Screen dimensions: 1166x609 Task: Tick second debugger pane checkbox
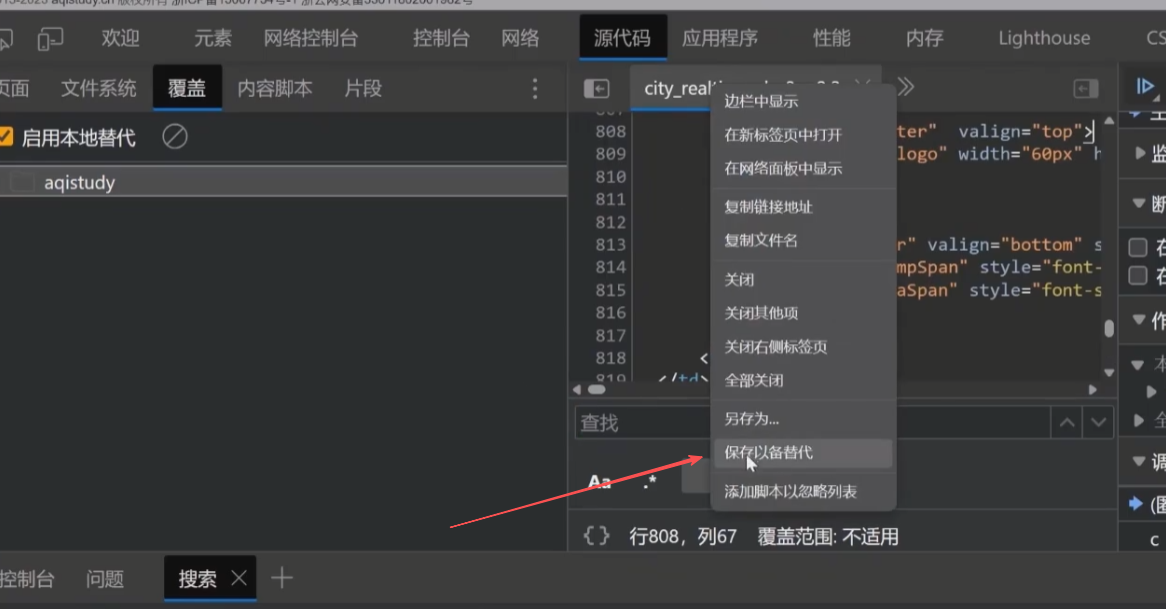tap(1138, 276)
